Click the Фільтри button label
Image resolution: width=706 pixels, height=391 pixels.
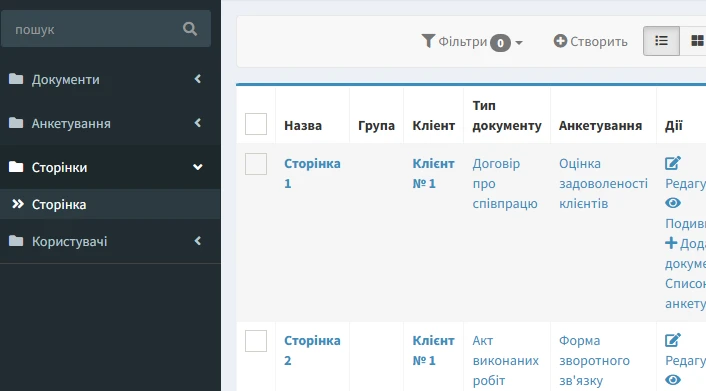[463, 41]
